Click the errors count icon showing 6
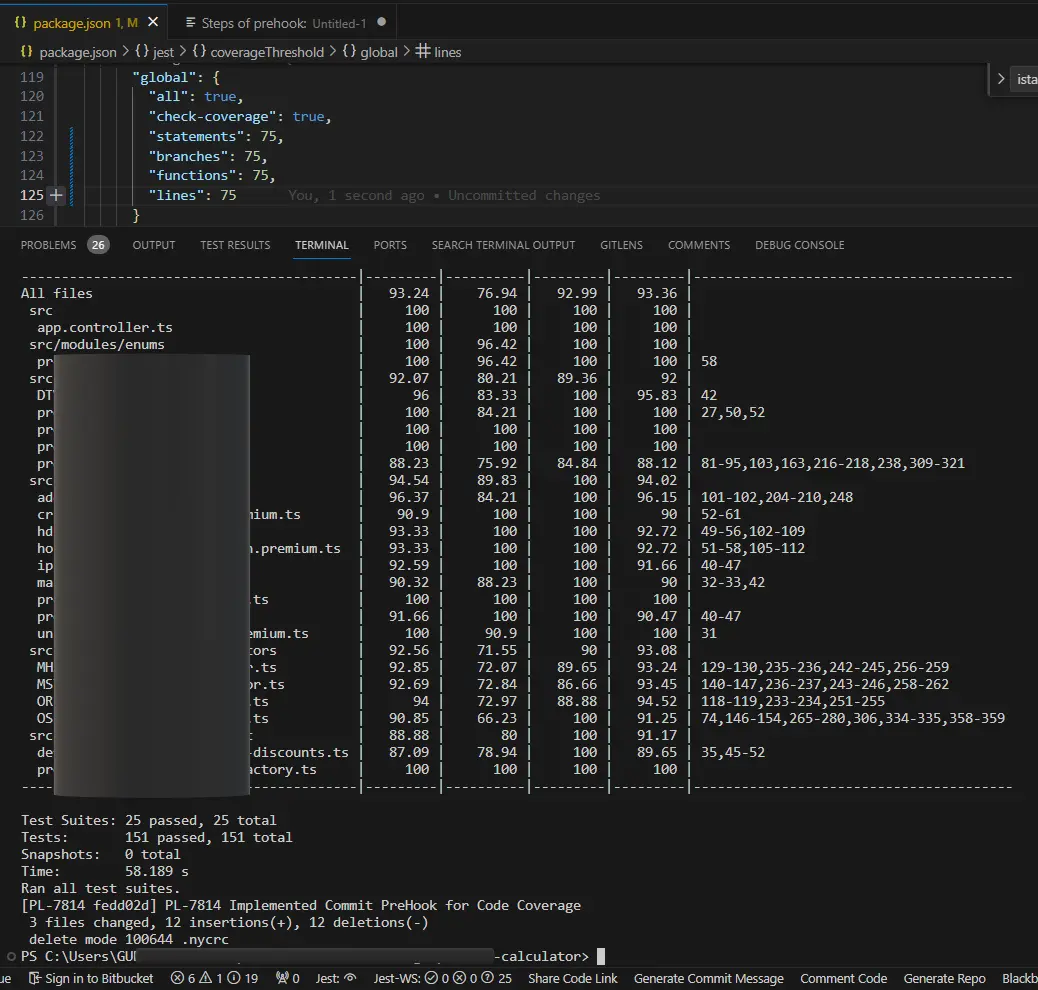The height and width of the screenshot is (990, 1038). (177, 978)
